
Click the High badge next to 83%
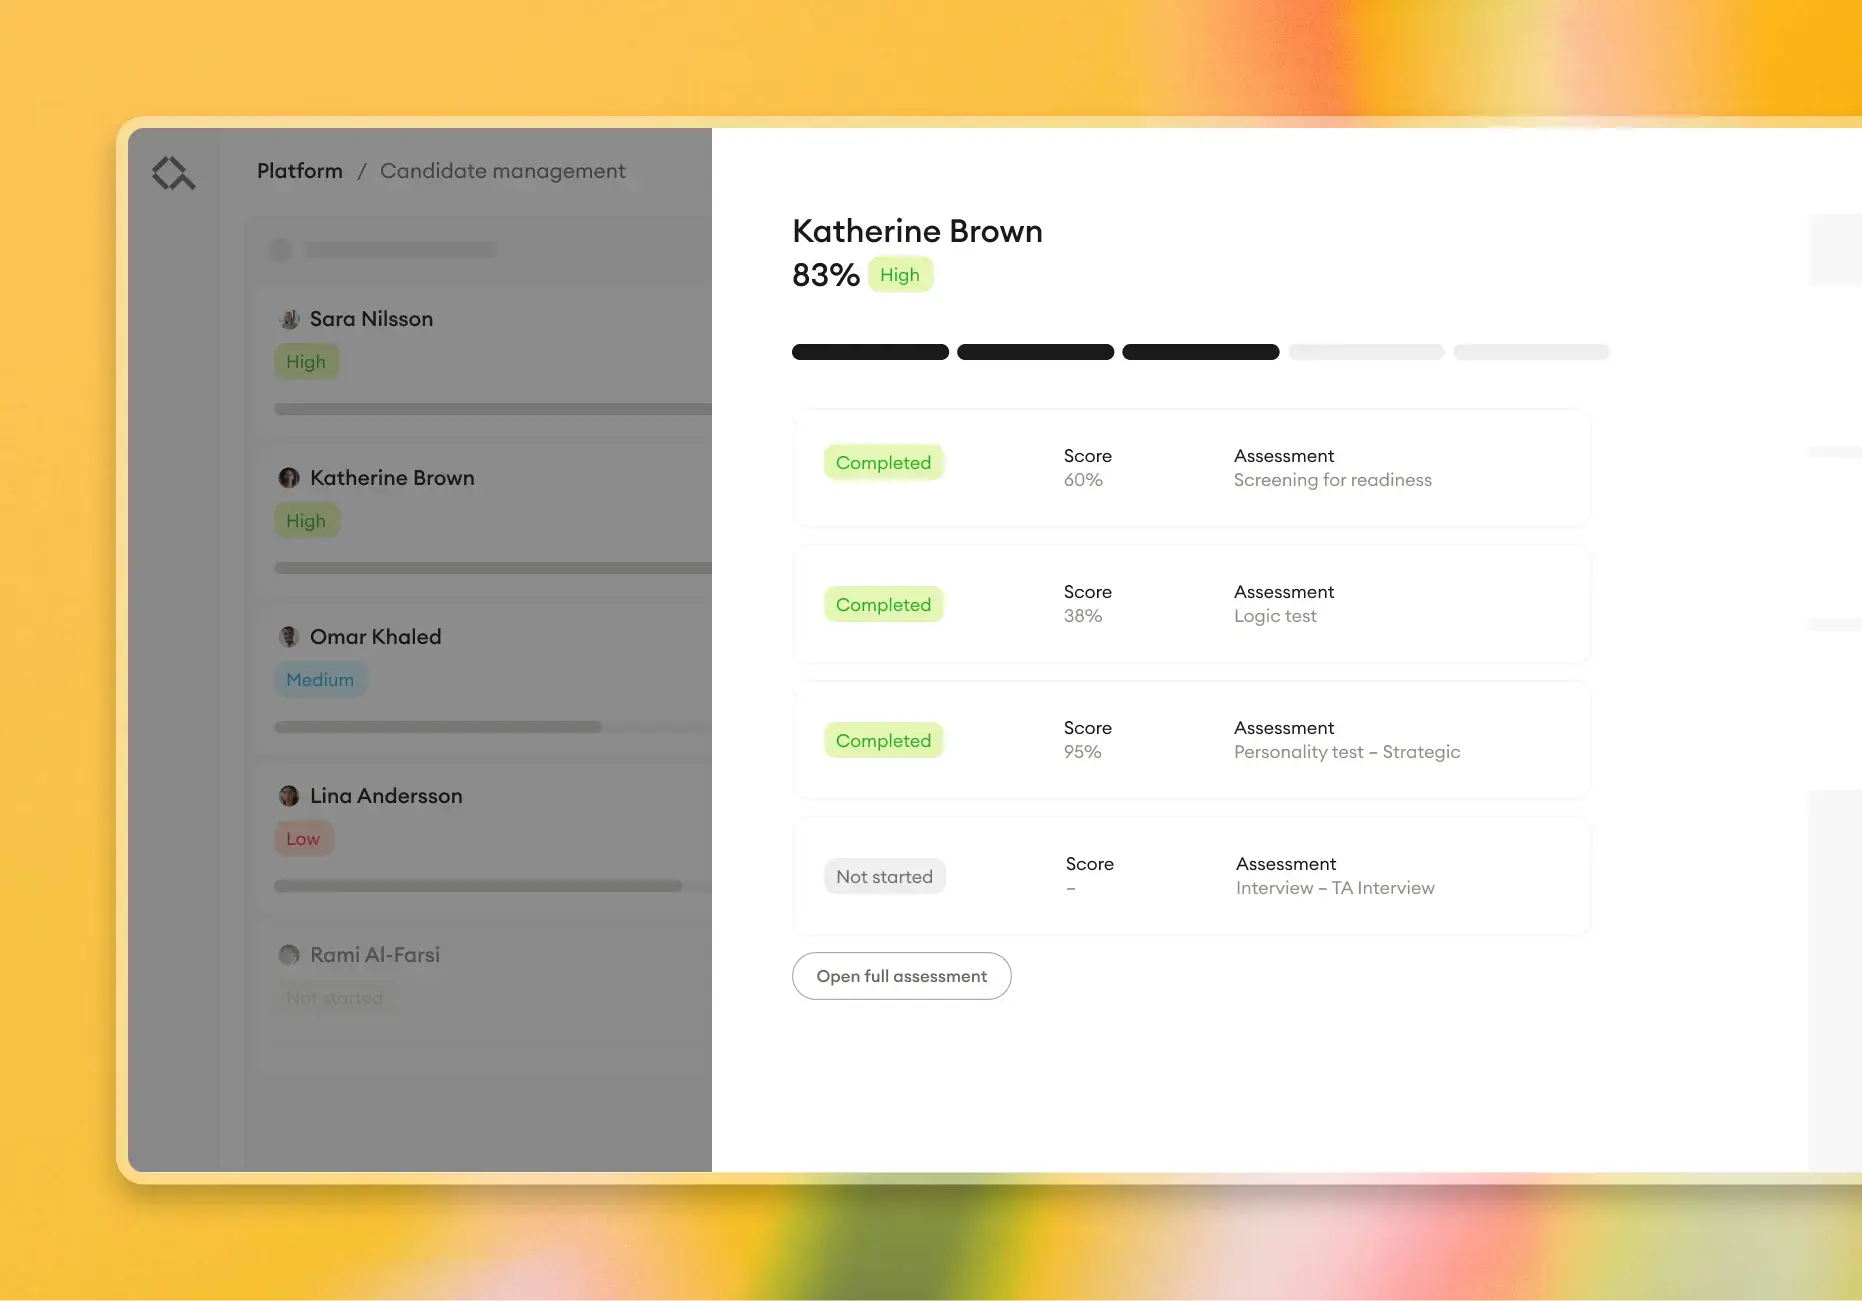(x=899, y=274)
